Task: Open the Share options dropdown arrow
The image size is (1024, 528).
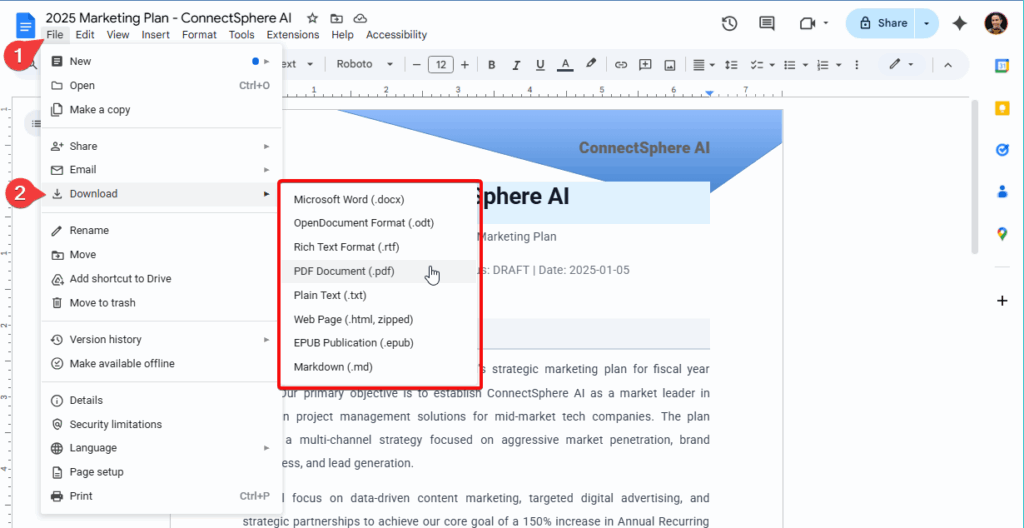Action: [x=926, y=24]
